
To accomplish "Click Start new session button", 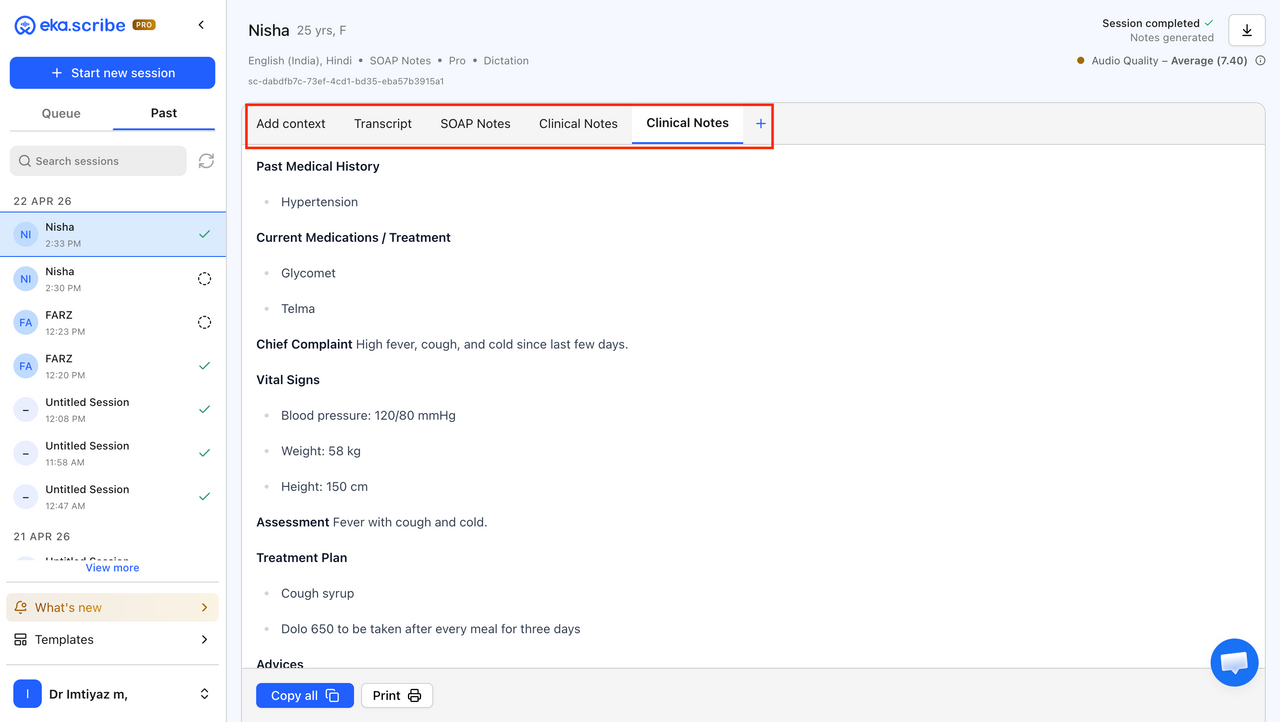I will [x=112, y=73].
